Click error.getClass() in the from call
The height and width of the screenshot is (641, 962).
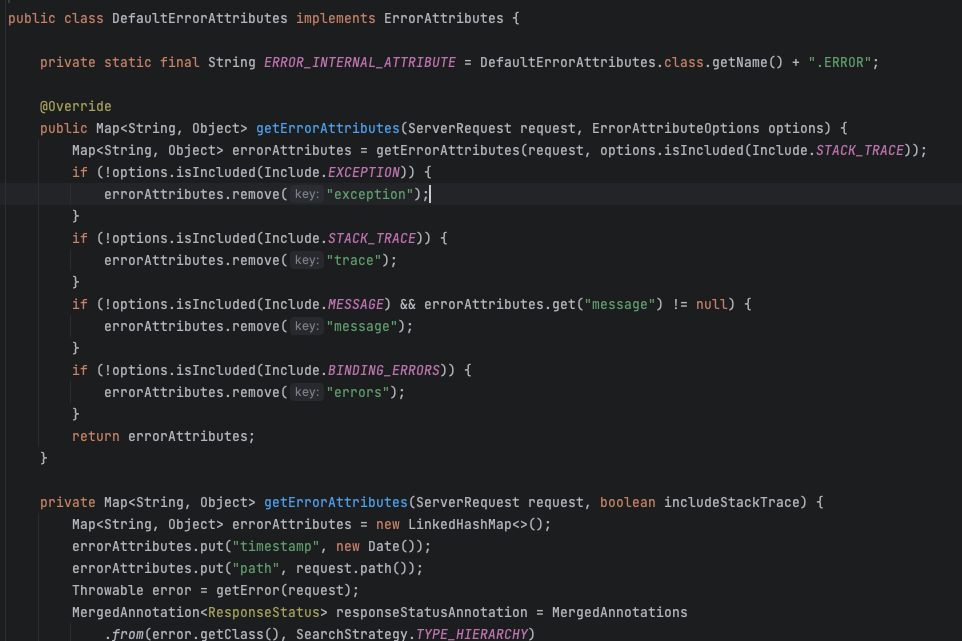(216, 634)
